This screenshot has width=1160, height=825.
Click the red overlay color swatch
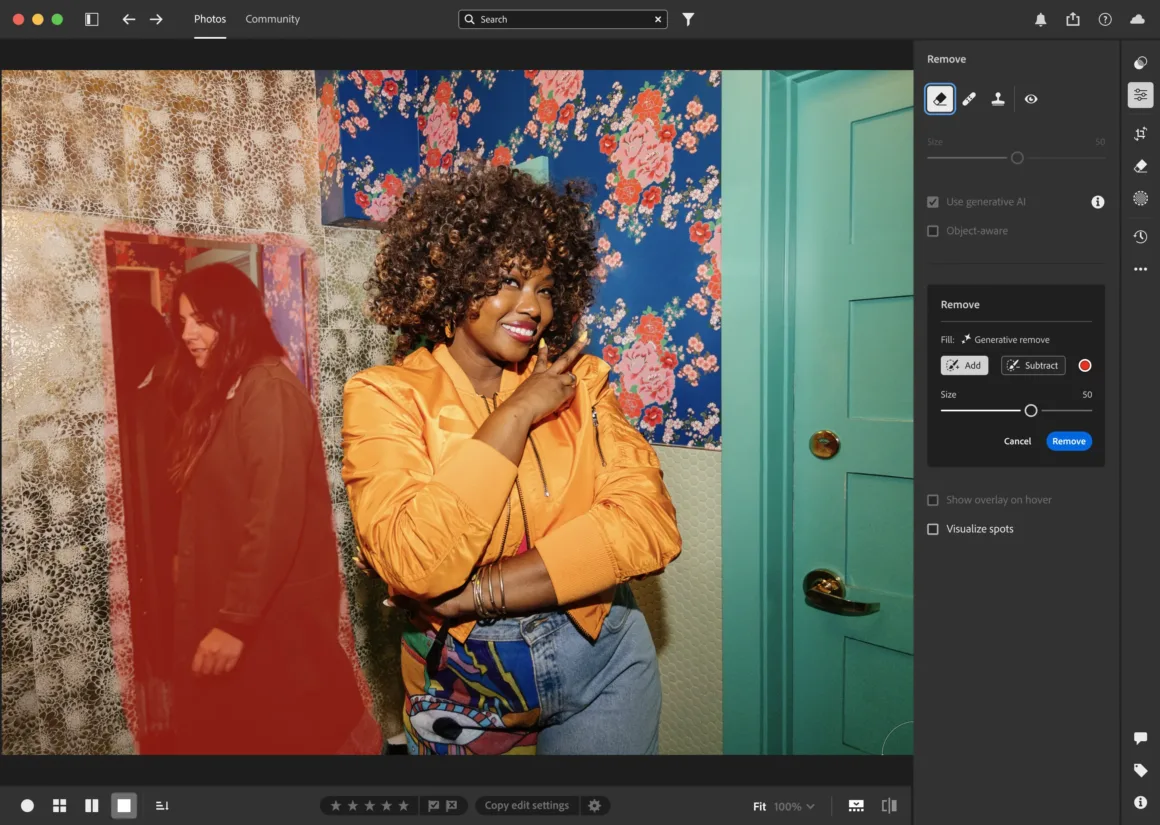(1085, 366)
